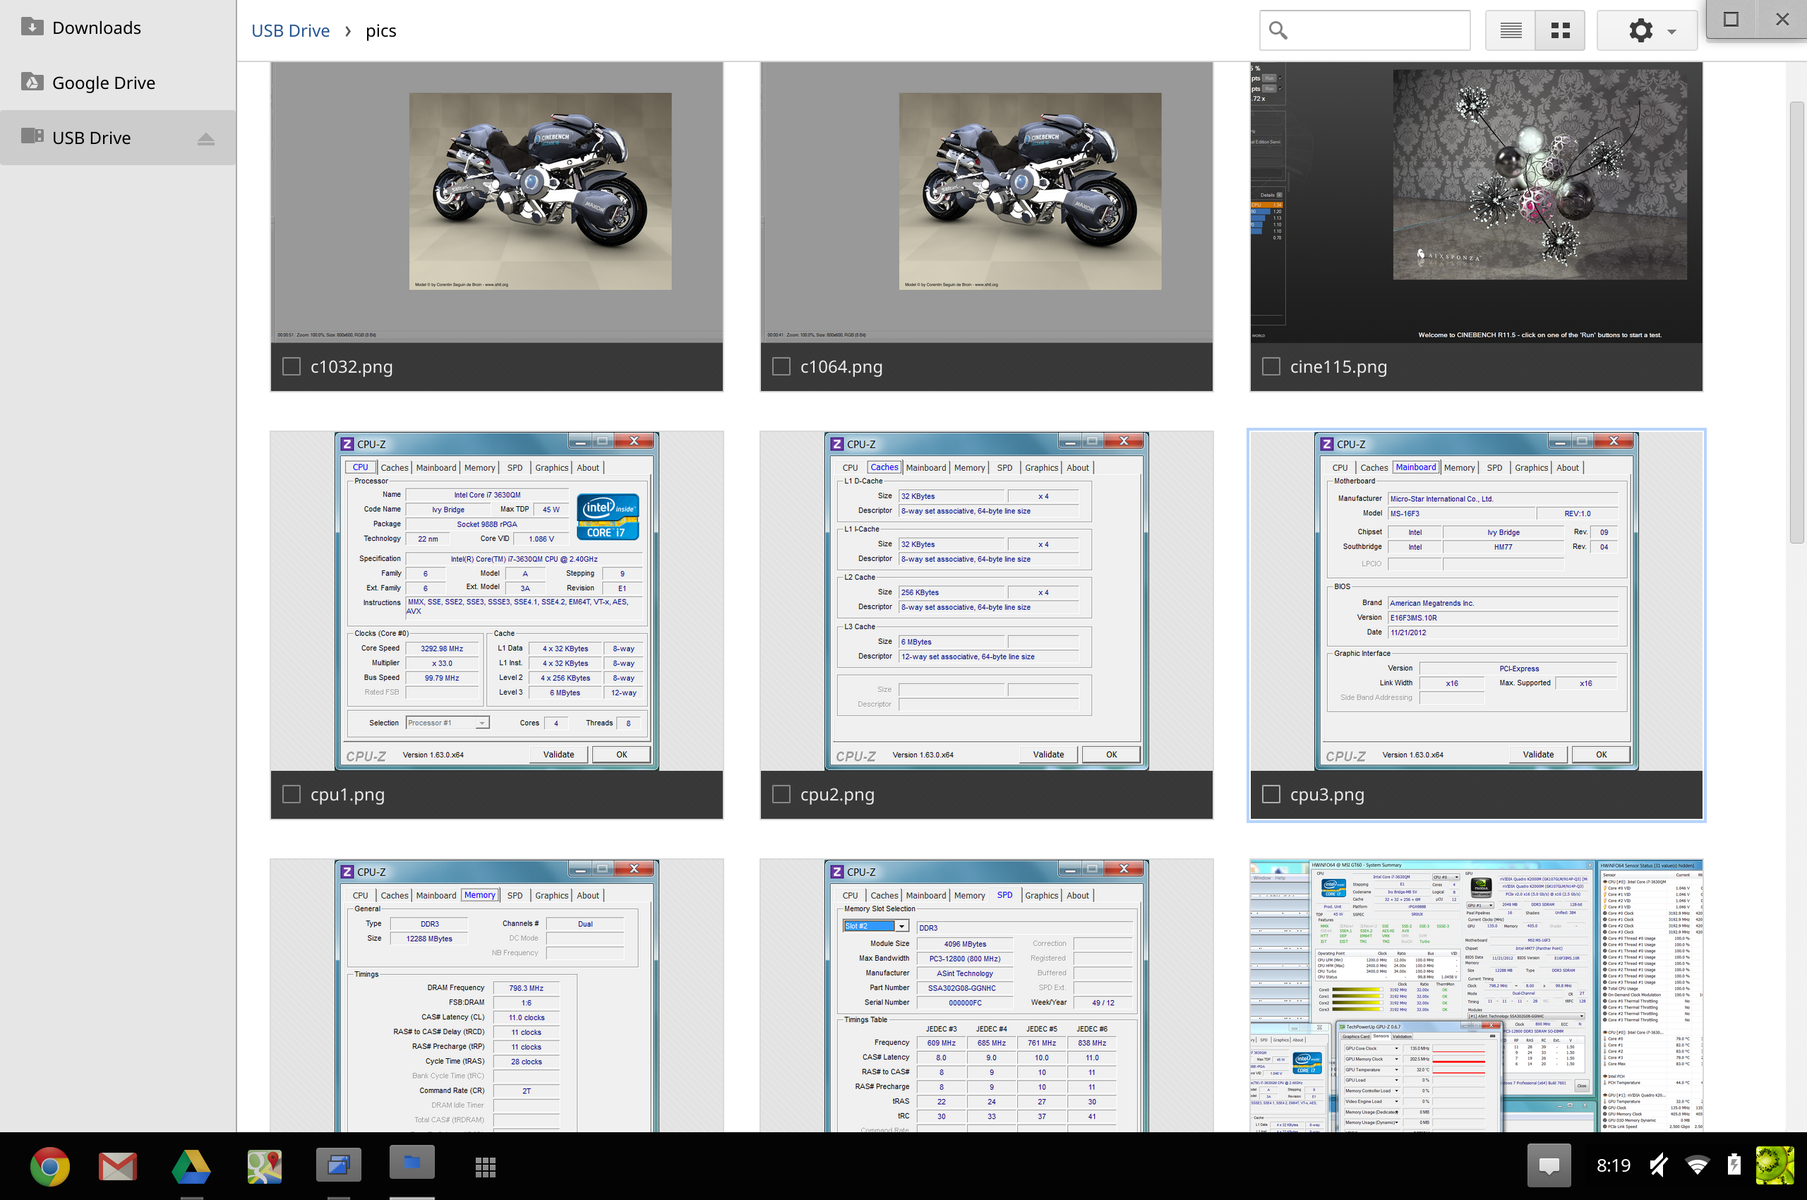The width and height of the screenshot is (1807, 1200).
Task: Click the pics breadcrumb
Action: pos(381,31)
